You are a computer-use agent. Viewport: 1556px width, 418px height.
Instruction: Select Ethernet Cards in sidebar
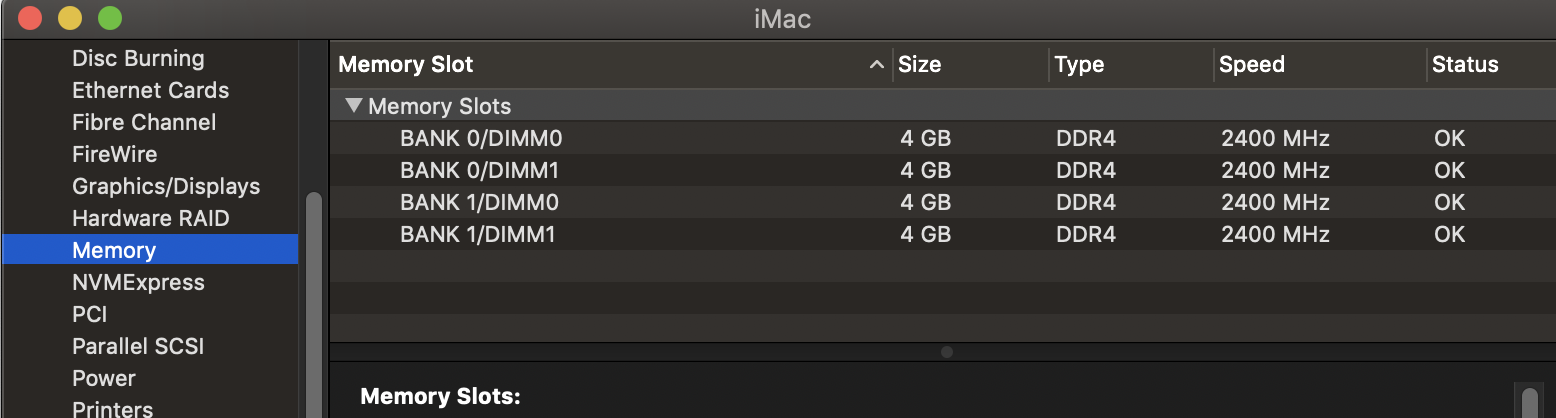[x=150, y=91]
